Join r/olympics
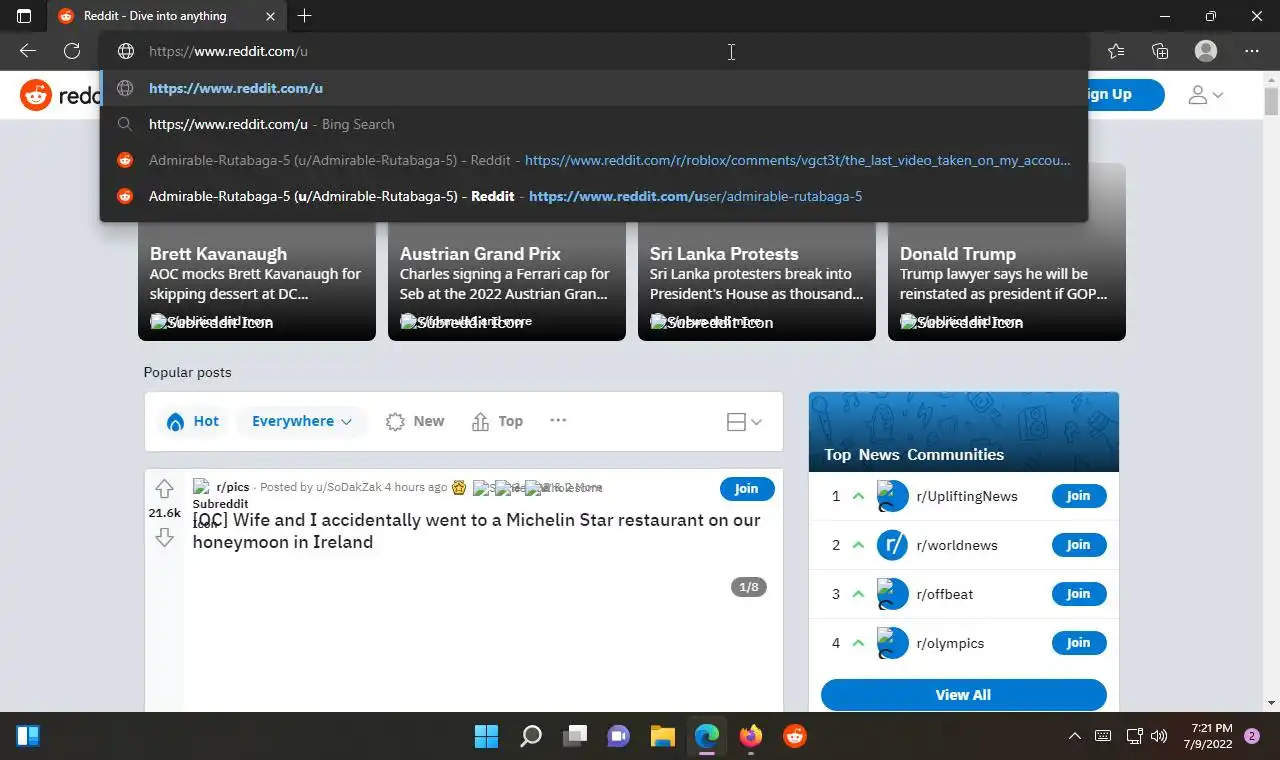The width and height of the screenshot is (1280, 760). [1079, 643]
